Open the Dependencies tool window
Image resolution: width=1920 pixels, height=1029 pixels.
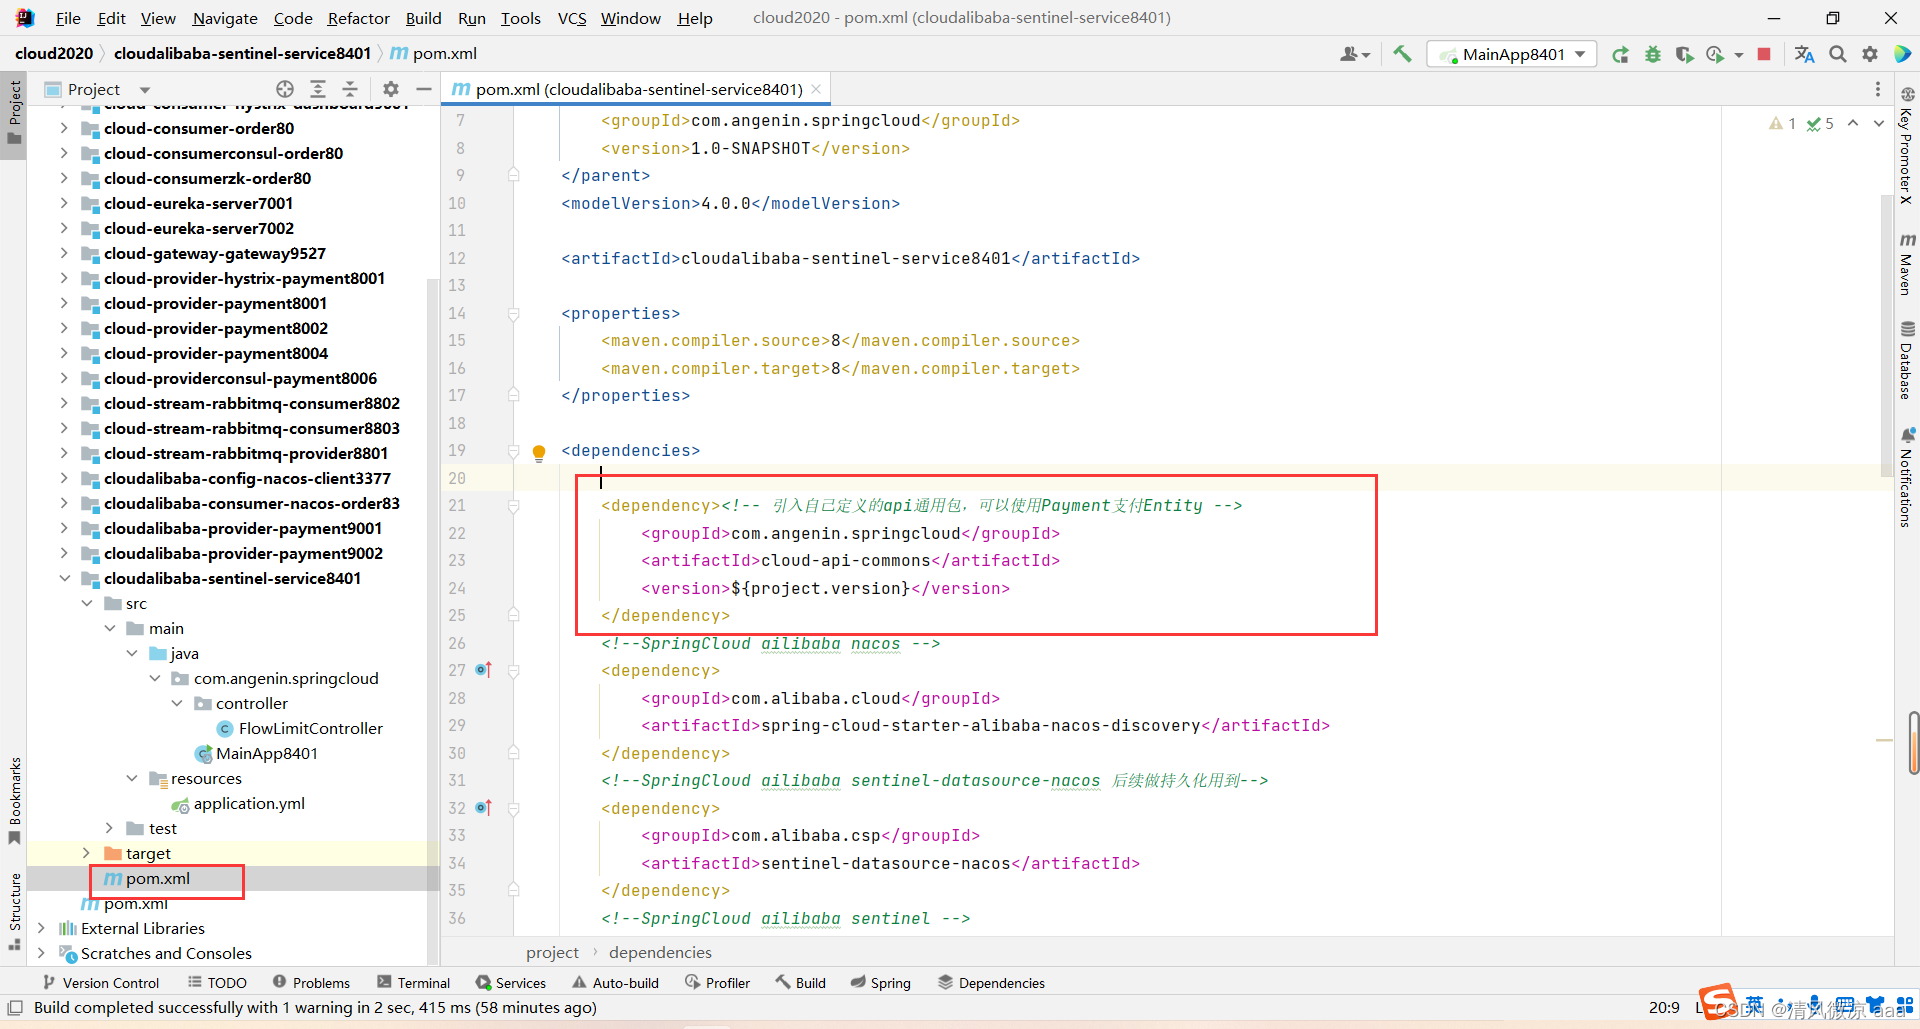coord(991,983)
